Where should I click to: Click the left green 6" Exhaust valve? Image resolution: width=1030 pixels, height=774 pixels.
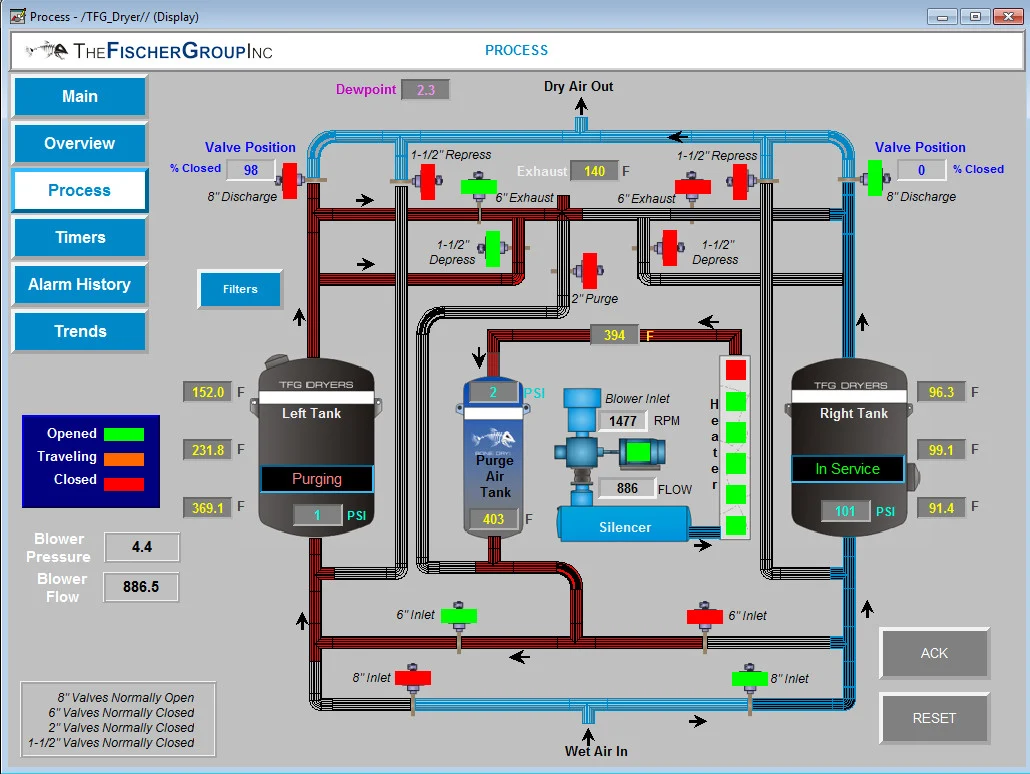[x=478, y=186]
